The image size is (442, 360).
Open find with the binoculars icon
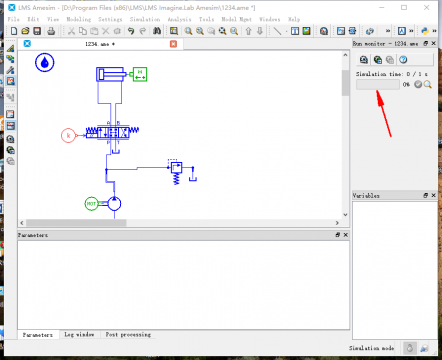click(x=157, y=31)
